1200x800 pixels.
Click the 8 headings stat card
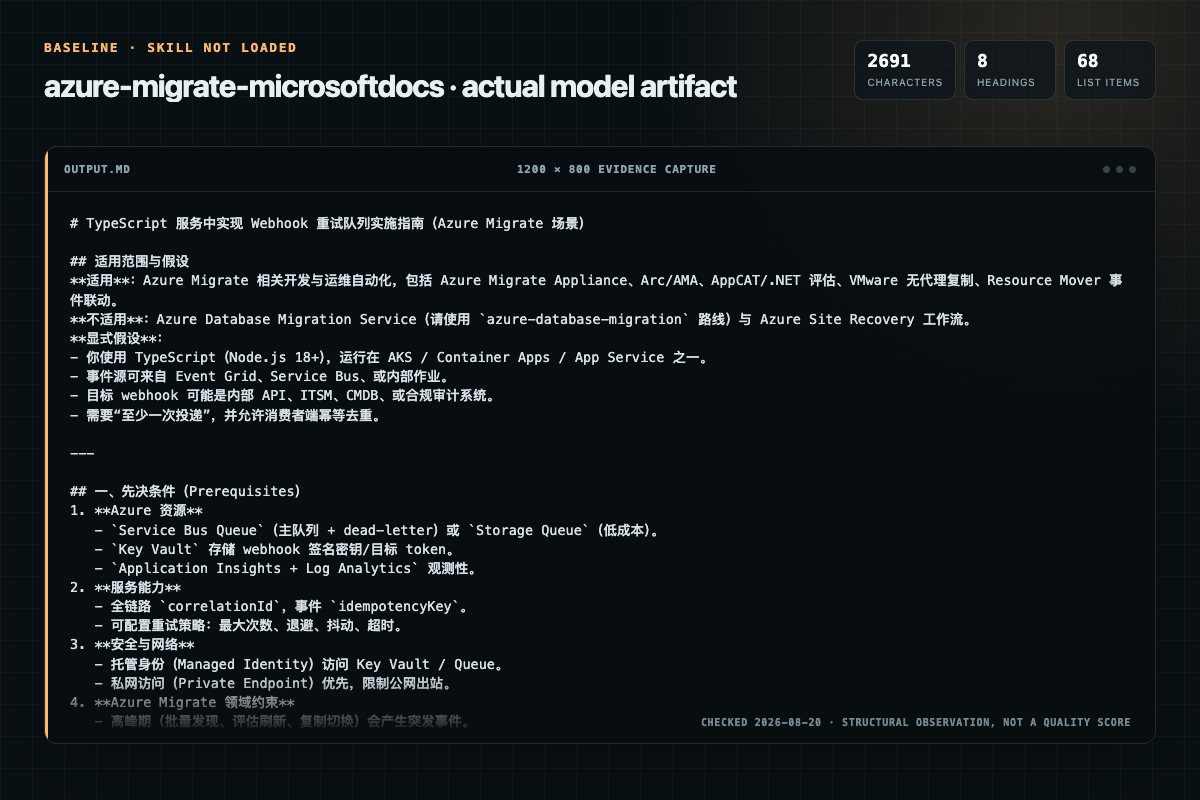coord(1010,70)
